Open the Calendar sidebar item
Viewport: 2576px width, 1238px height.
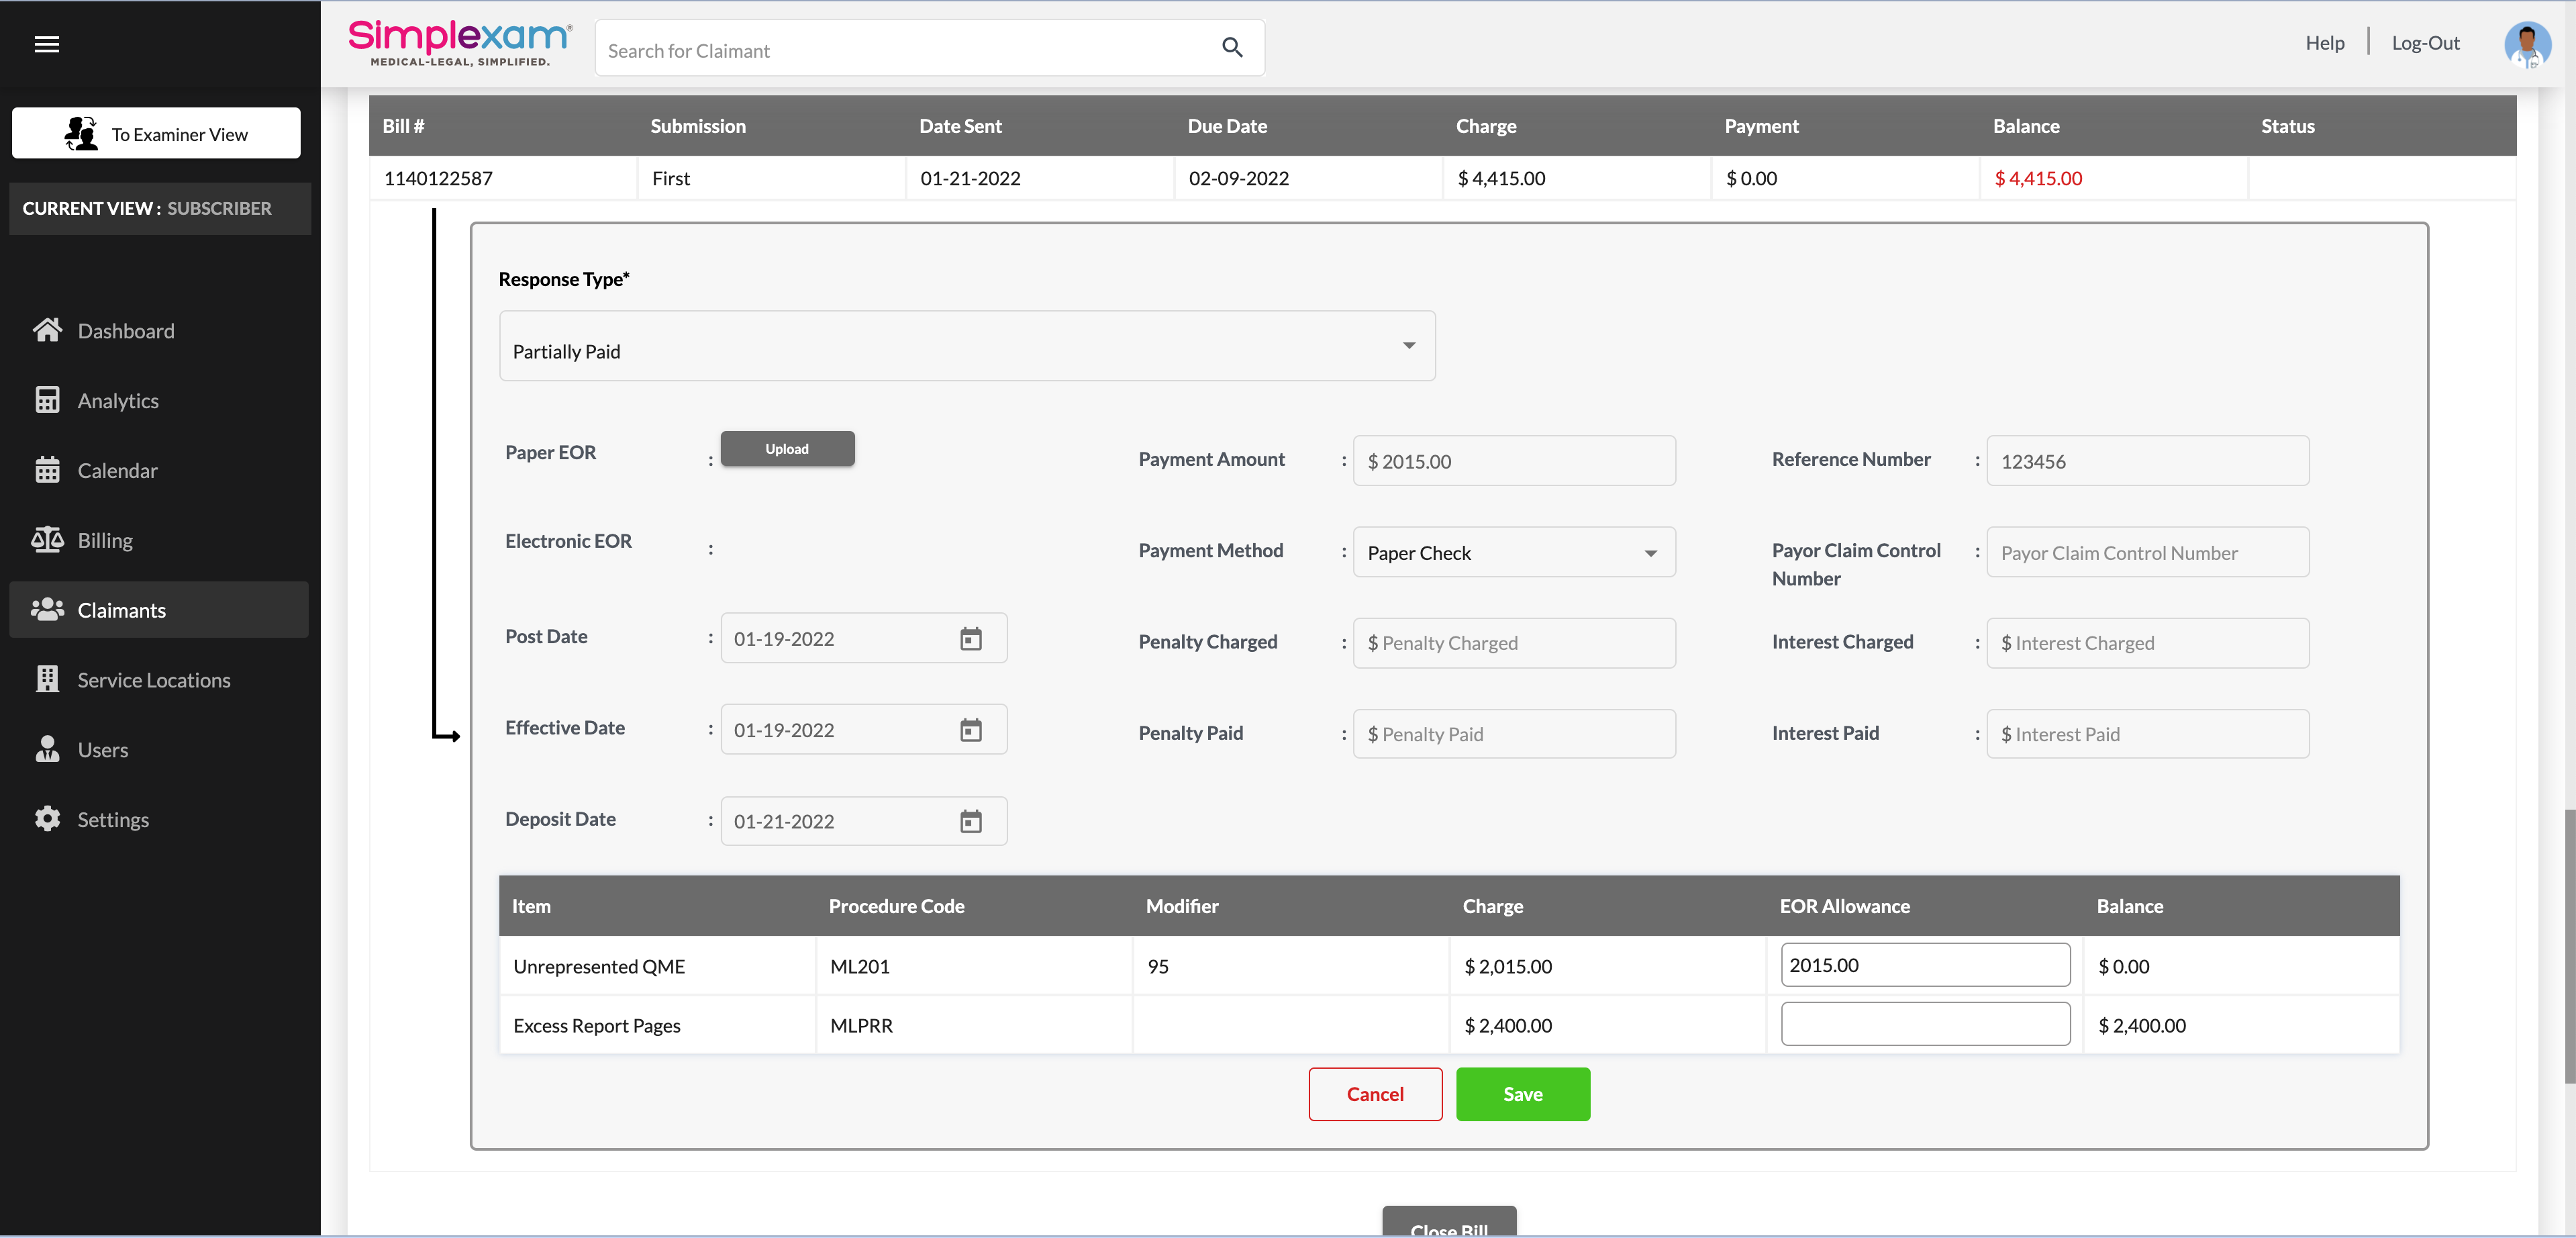point(117,471)
